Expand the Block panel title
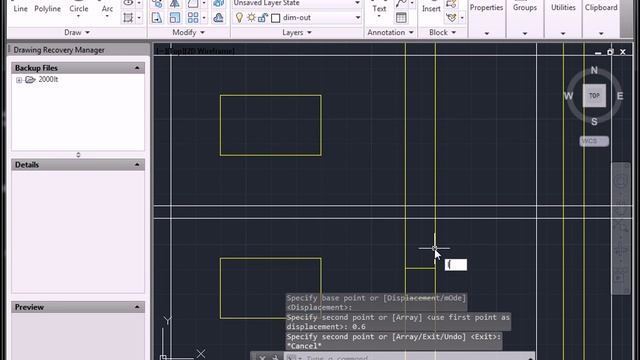 442,32
